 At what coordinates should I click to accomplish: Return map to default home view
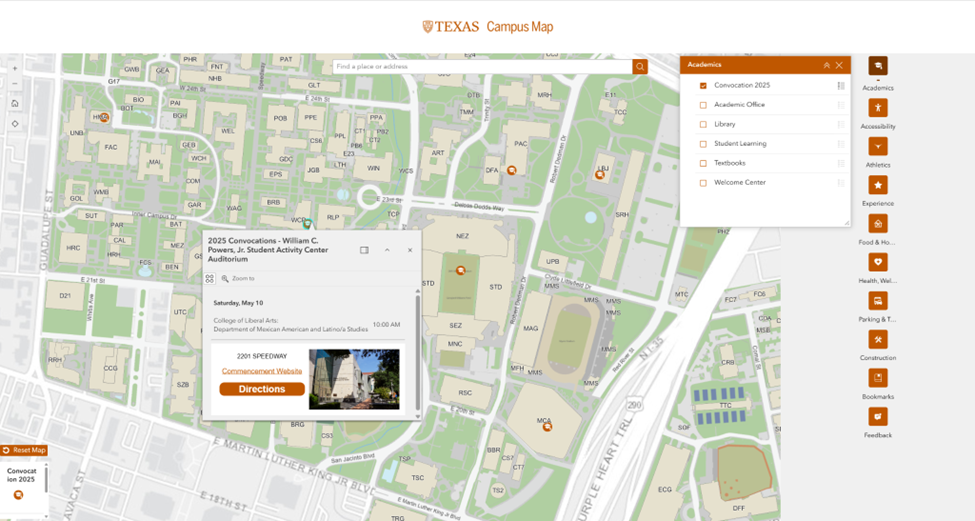click(x=16, y=103)
